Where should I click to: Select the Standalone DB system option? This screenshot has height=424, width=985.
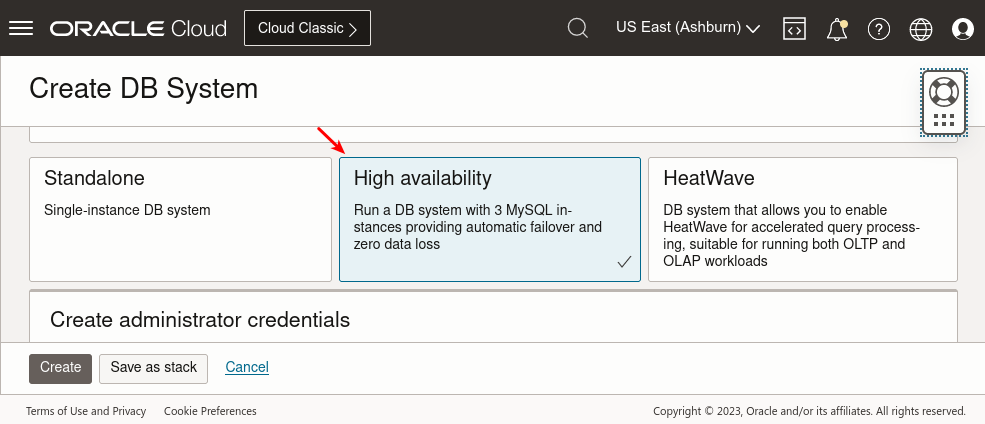click(180, 219)
